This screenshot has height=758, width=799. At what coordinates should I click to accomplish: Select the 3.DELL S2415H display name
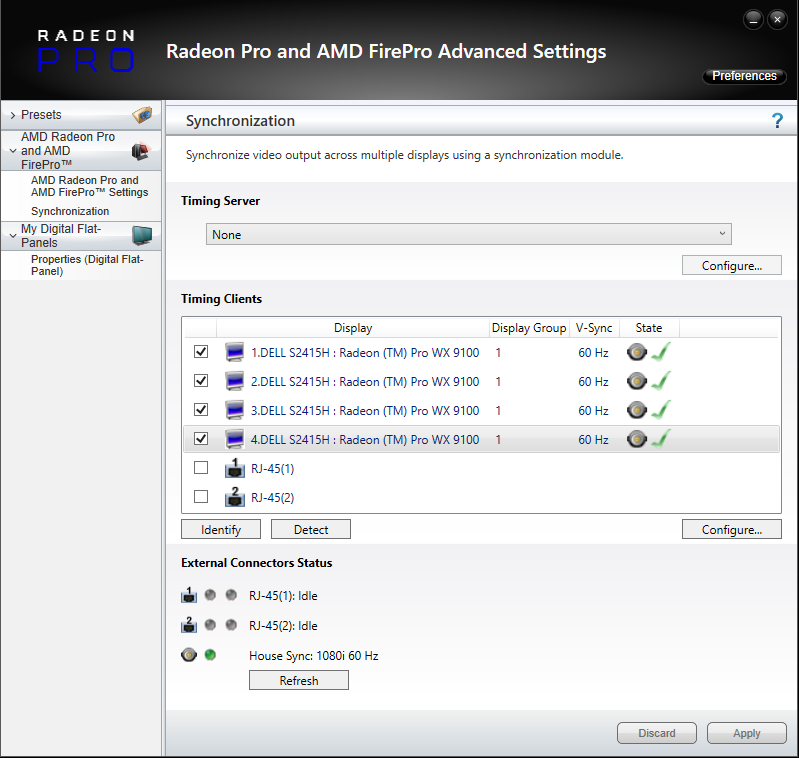[365, 411]
